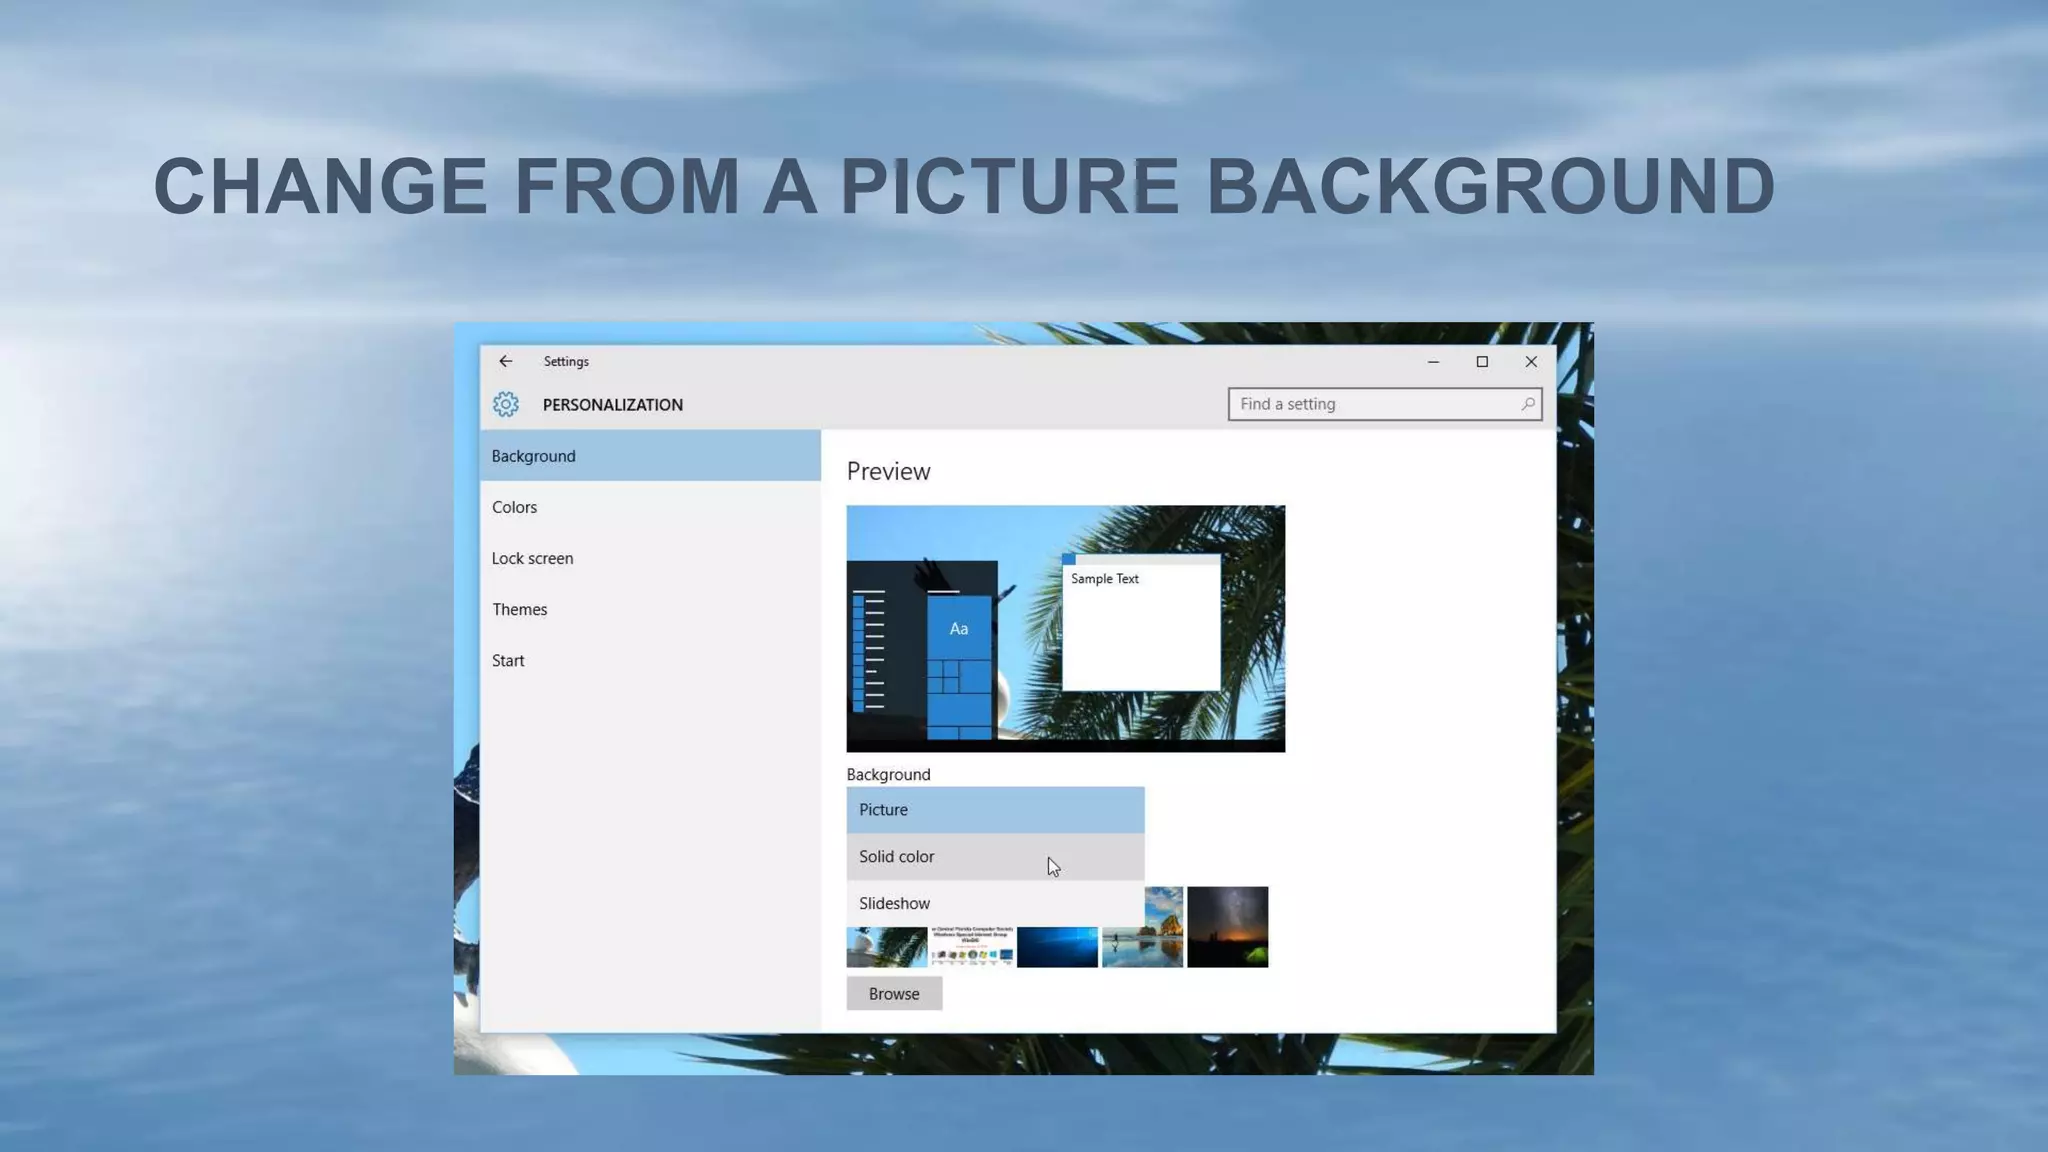Pick the blue Windows logo wallpaper thumbnail
Viewport: 2048px width, 1152px height.
[1057, 947]
